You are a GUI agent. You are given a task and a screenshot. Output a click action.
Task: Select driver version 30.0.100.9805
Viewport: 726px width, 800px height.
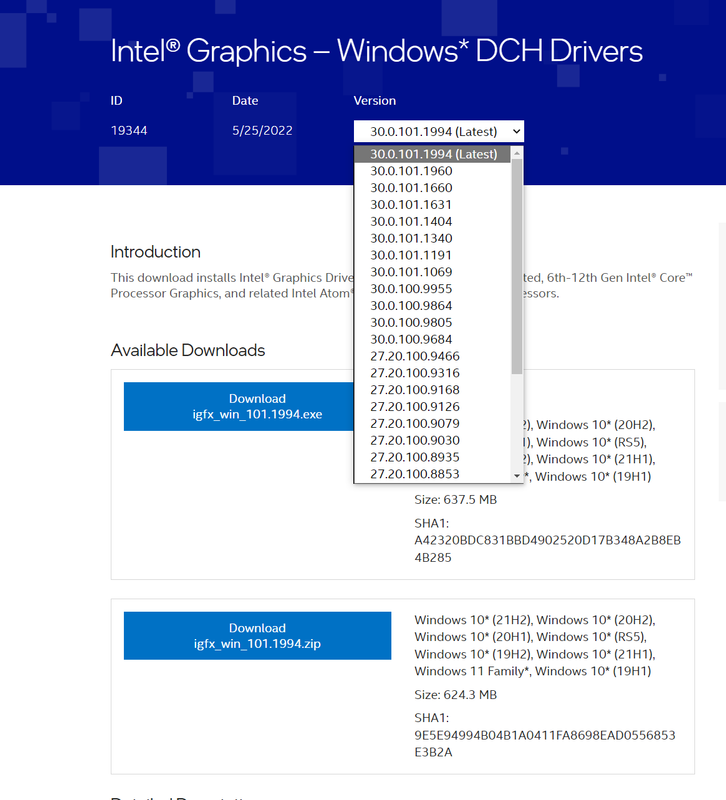pyautogui.click(x=433, y=322)
